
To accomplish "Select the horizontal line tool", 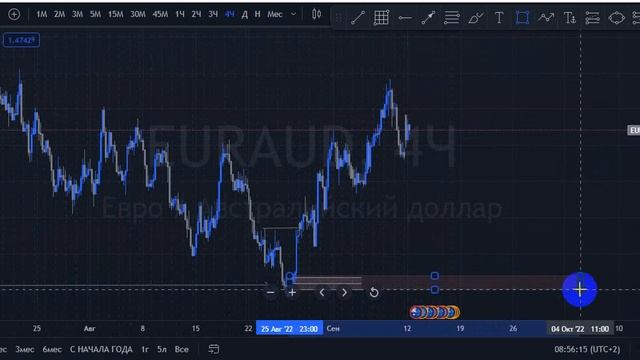I will [x=405, y=18].
